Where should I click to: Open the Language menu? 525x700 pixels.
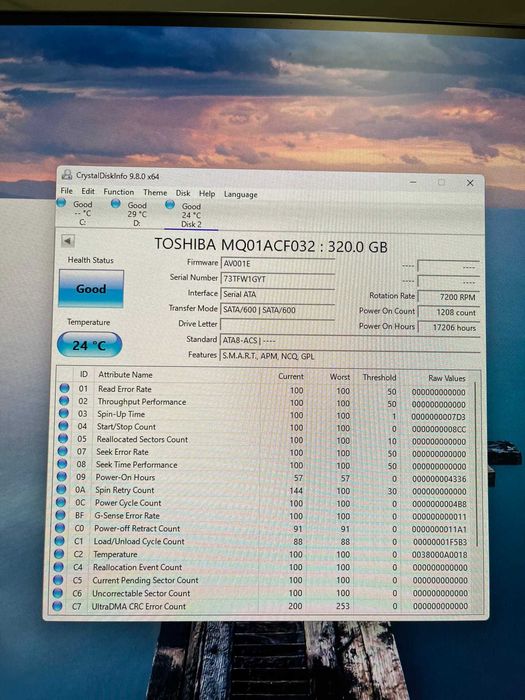[240, 194]
